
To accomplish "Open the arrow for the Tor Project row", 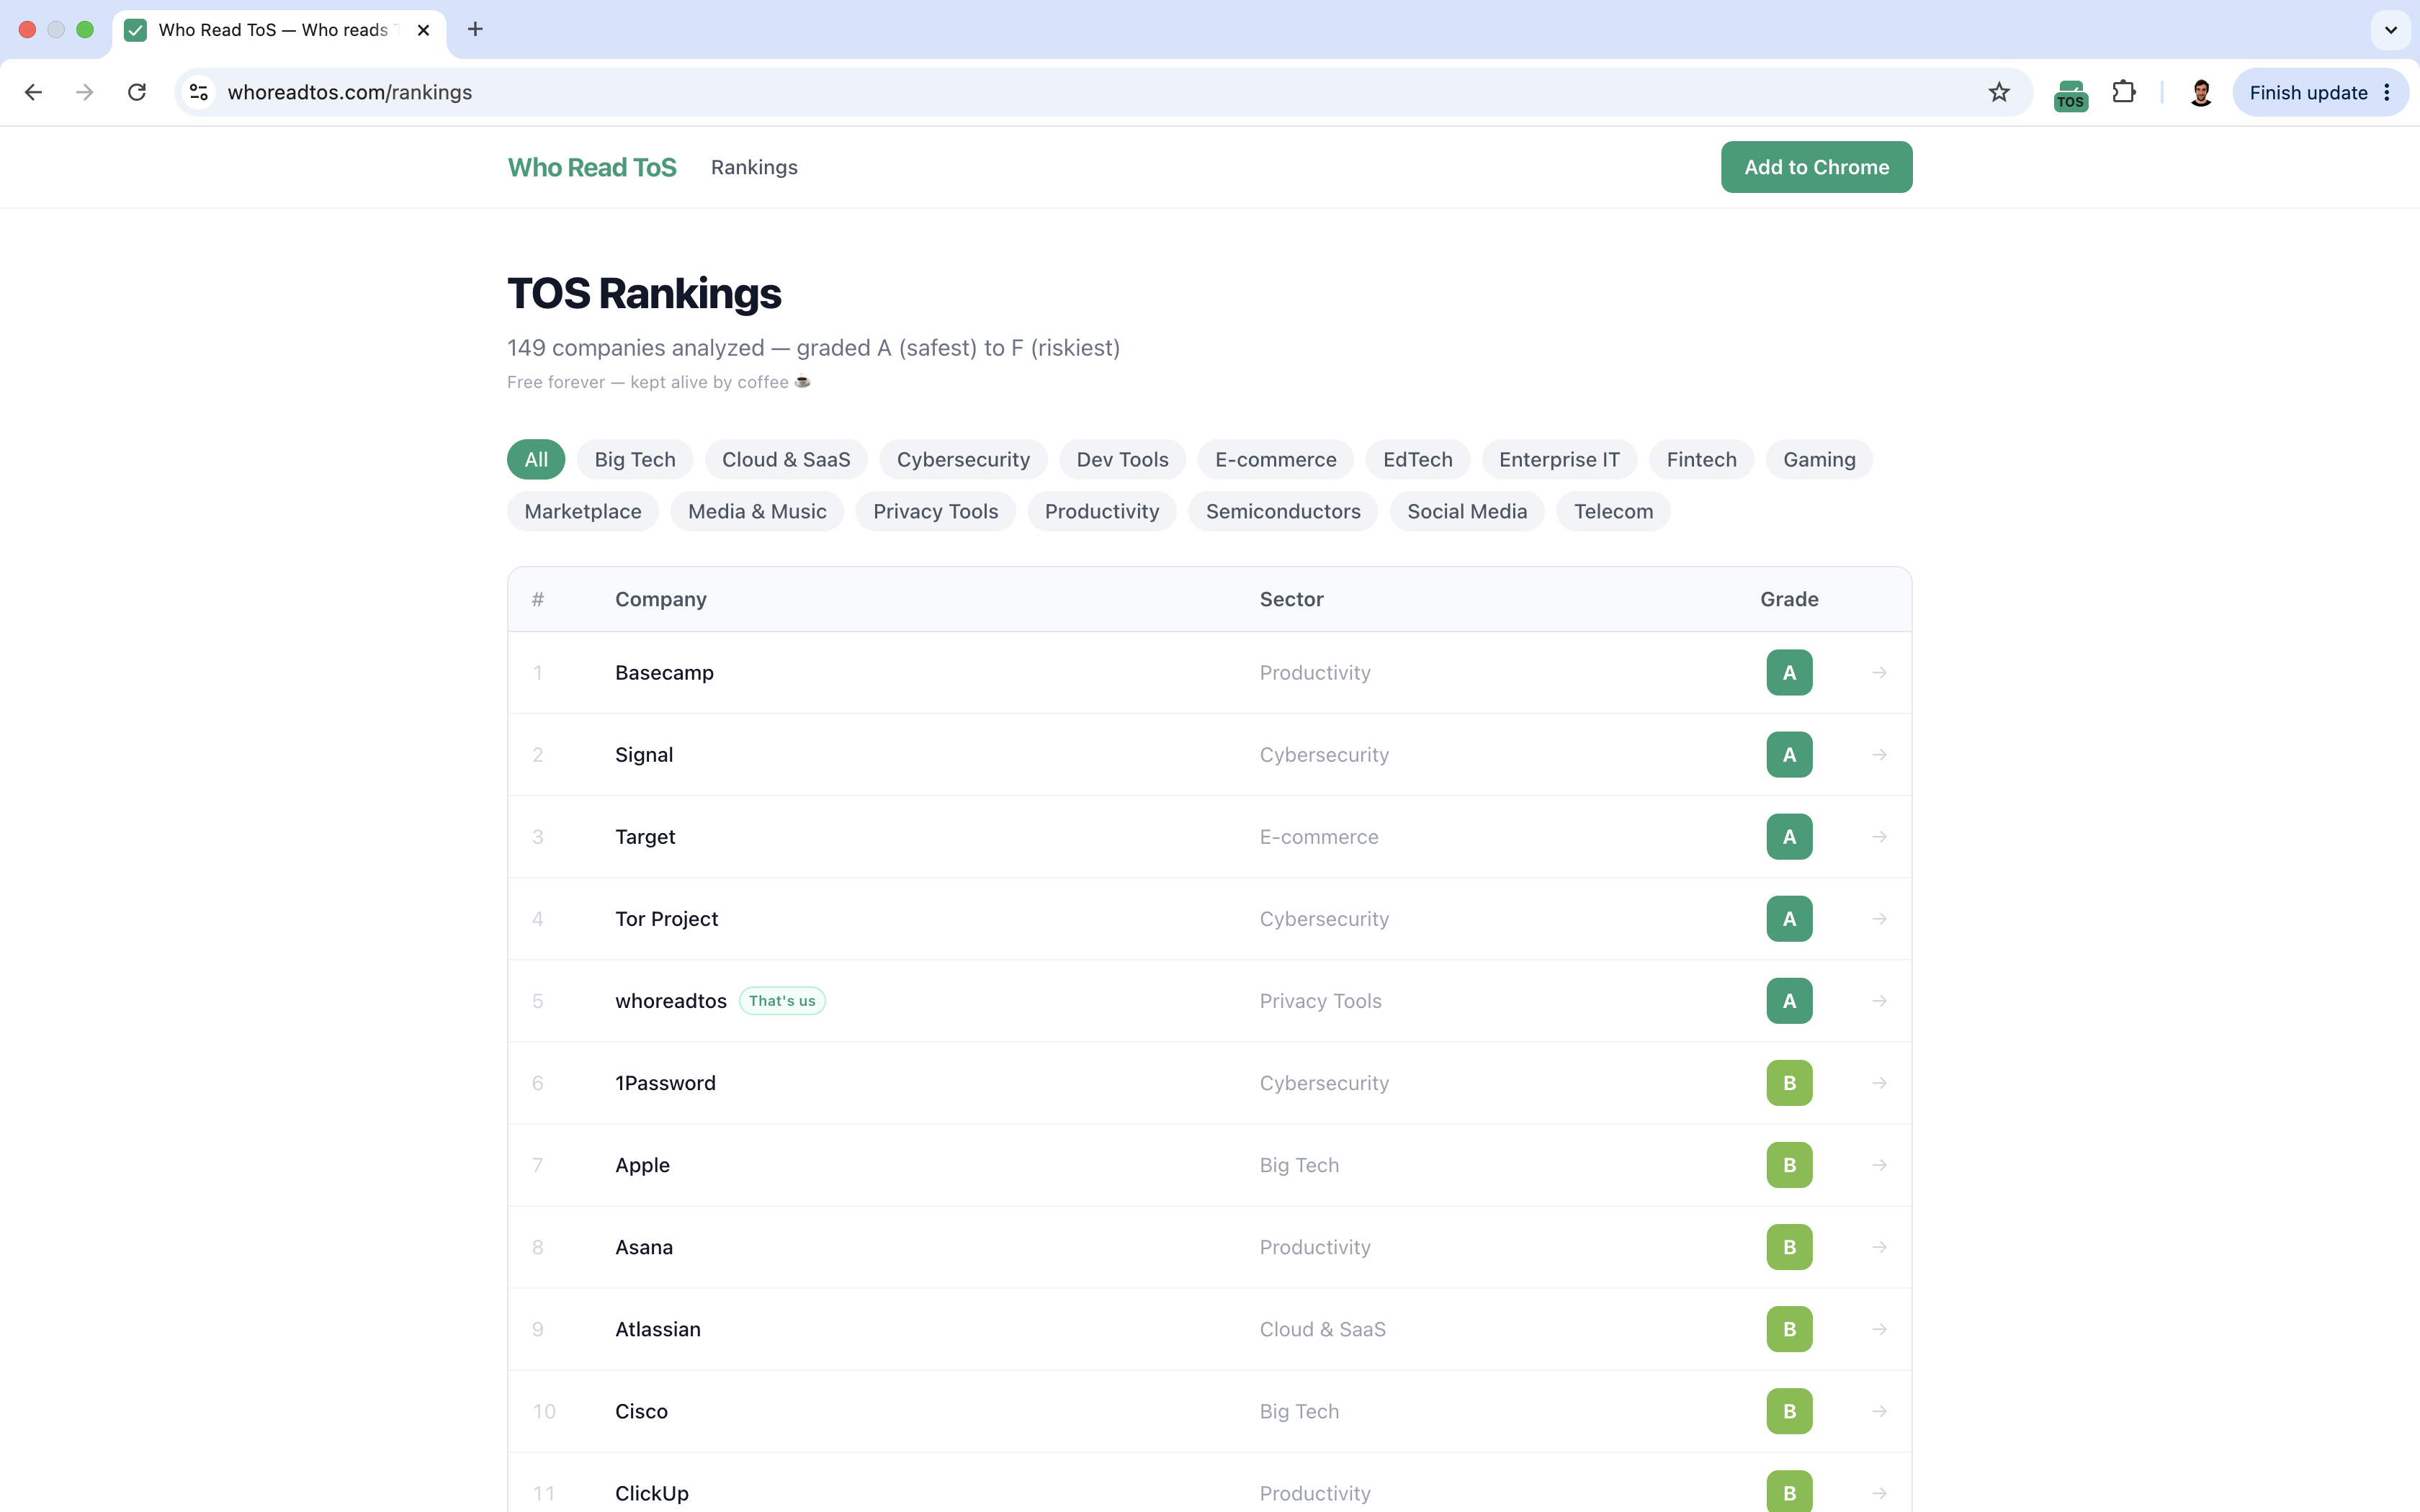I will click(1879, 919).
